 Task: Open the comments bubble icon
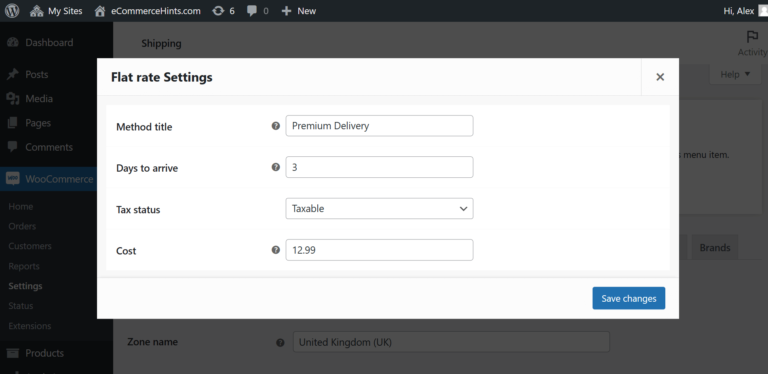coord(252,11)
